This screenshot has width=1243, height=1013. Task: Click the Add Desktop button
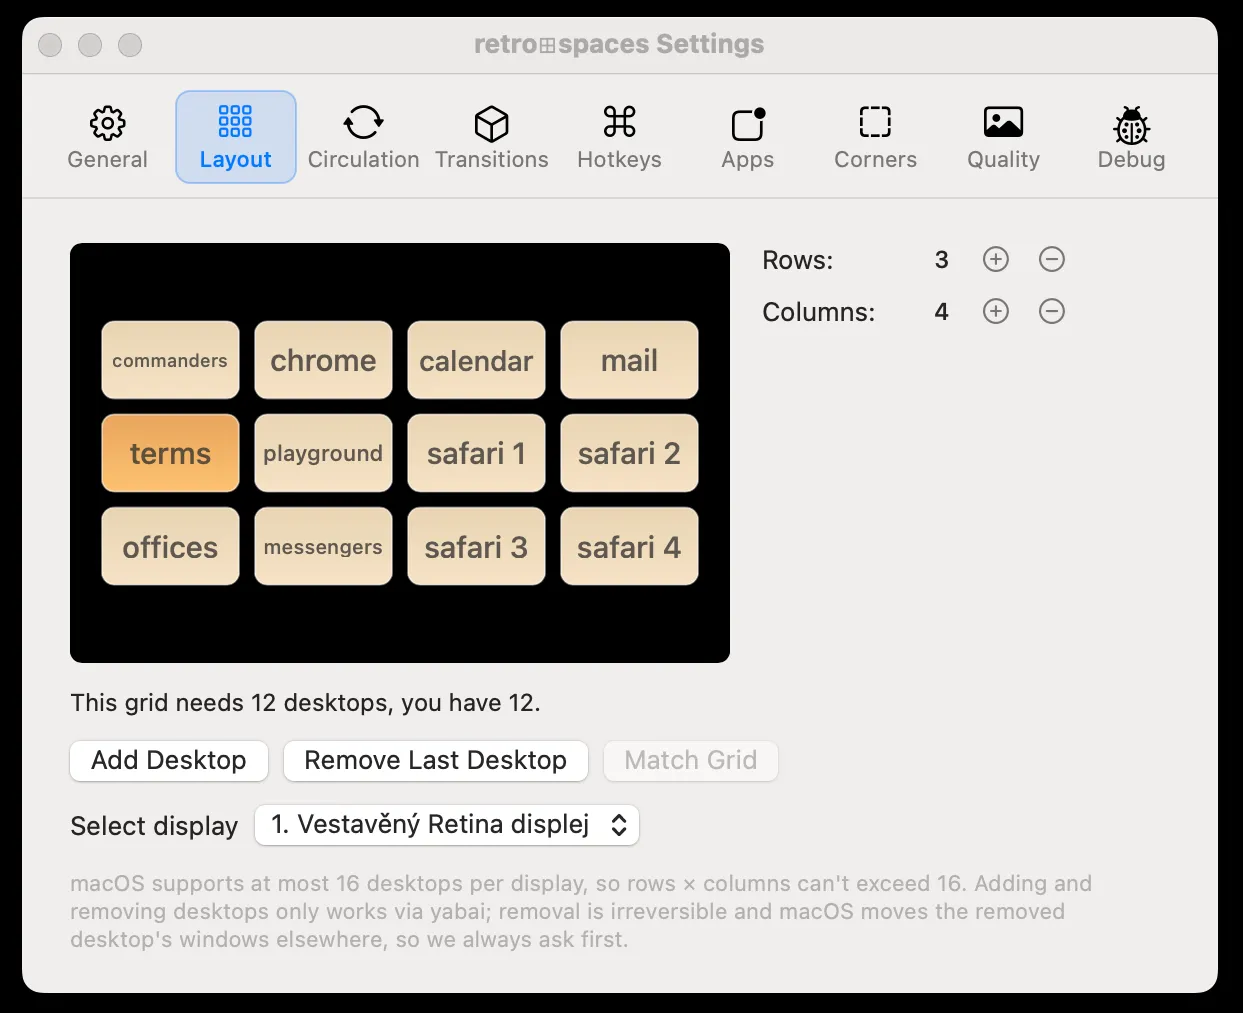click(x=169, y=760)
